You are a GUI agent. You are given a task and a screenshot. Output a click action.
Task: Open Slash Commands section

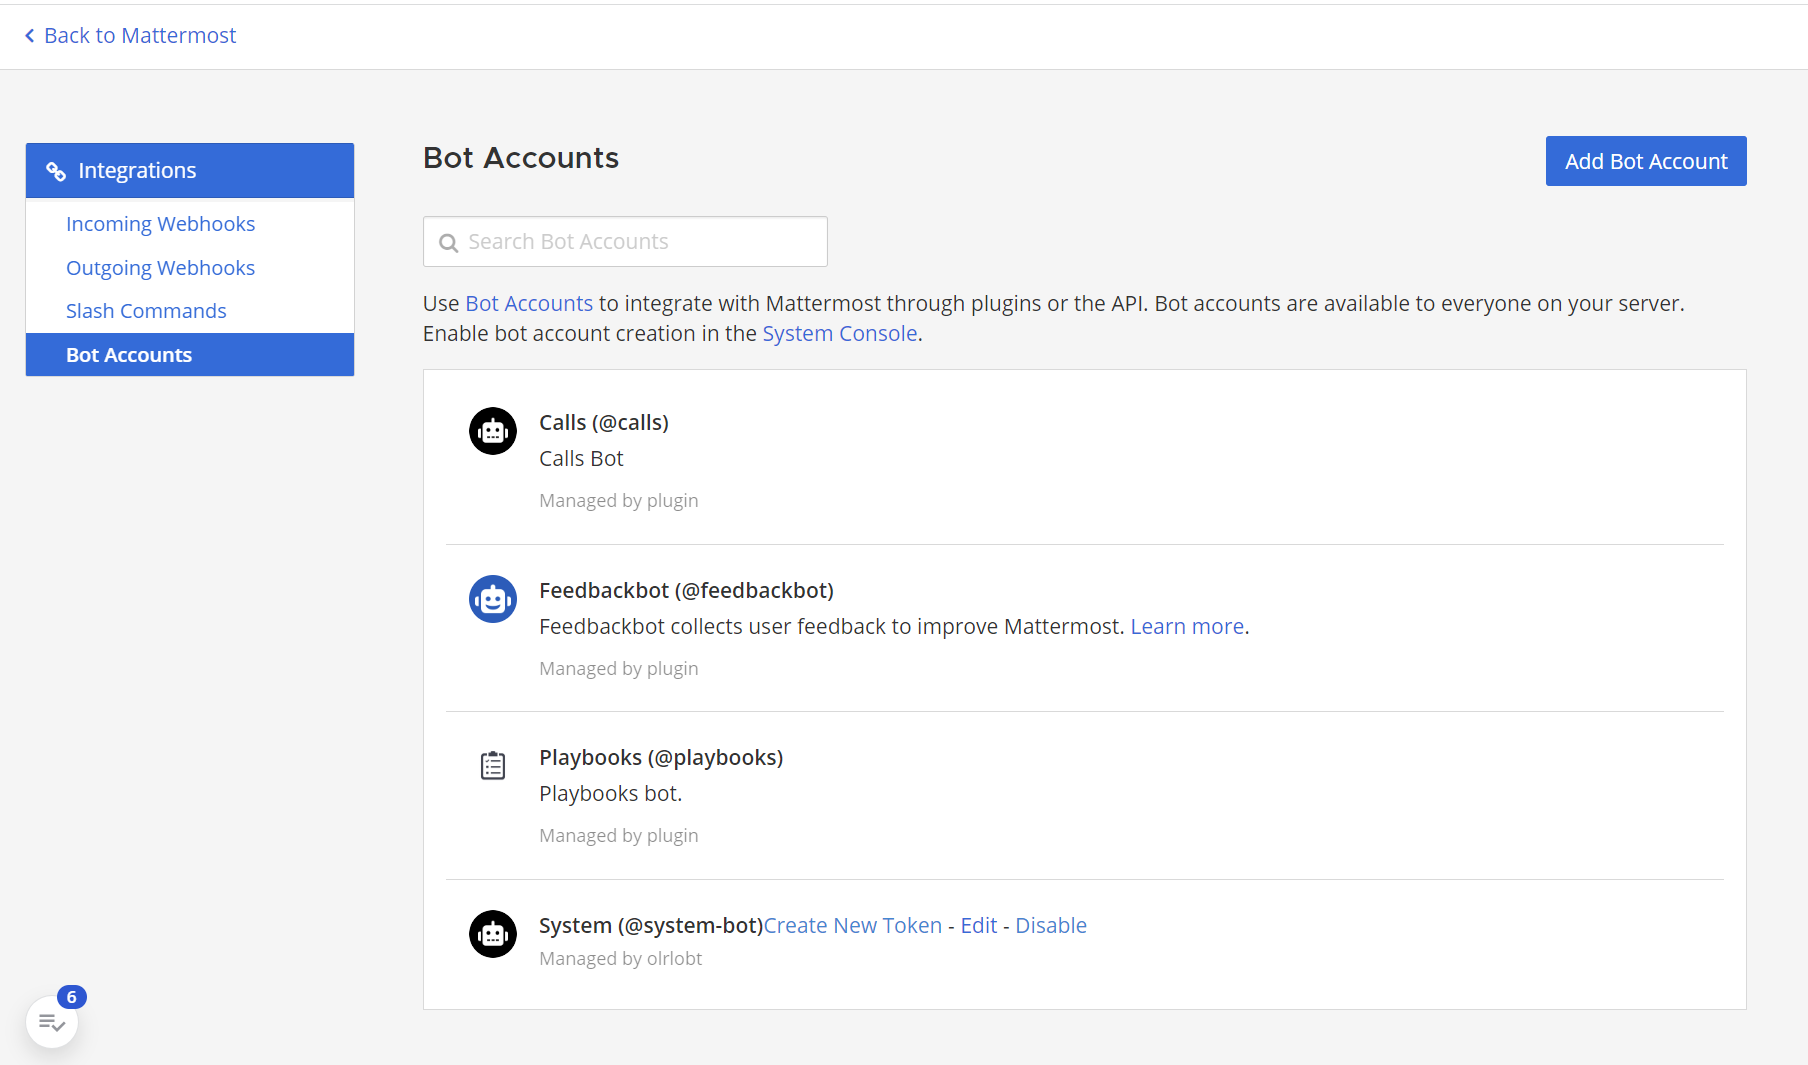146,311
